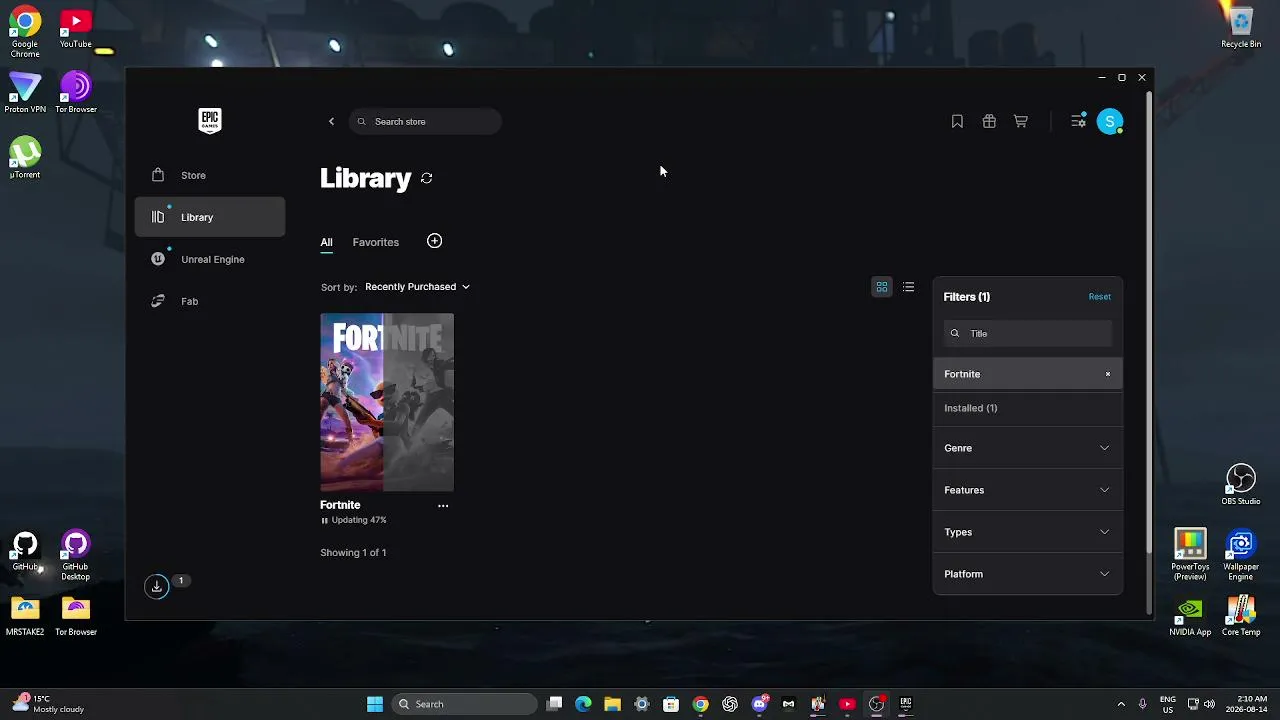Open the wishlist bookmark icon
This screenshot has height=720, width=1280.
point(957,122)
